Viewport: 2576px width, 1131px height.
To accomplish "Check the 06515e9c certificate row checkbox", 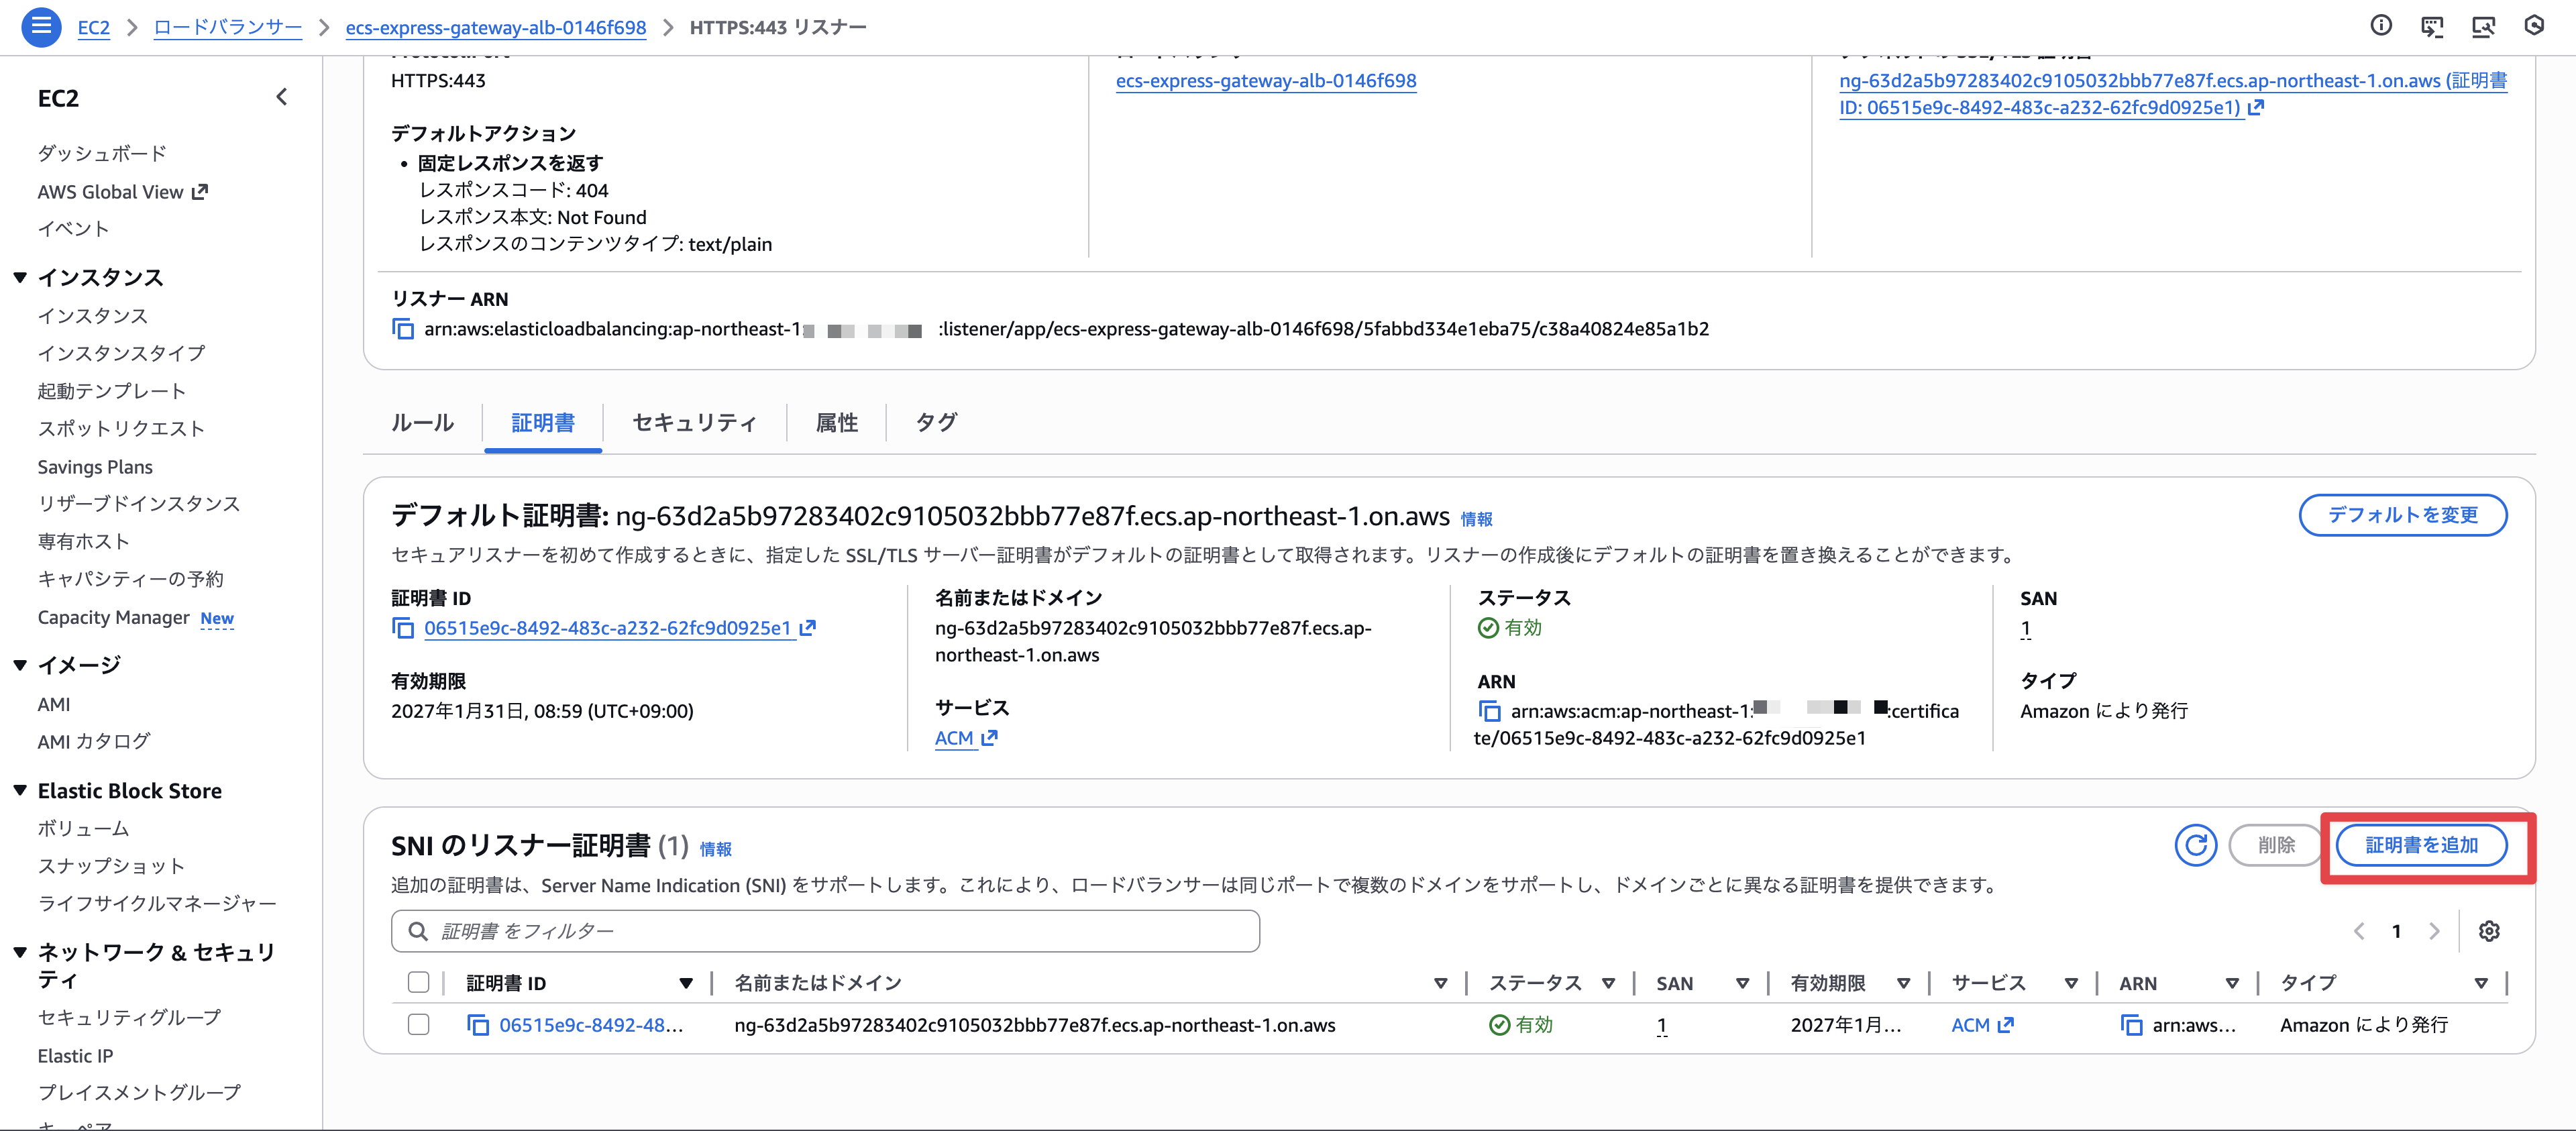I will click(x=419, y=1025).
